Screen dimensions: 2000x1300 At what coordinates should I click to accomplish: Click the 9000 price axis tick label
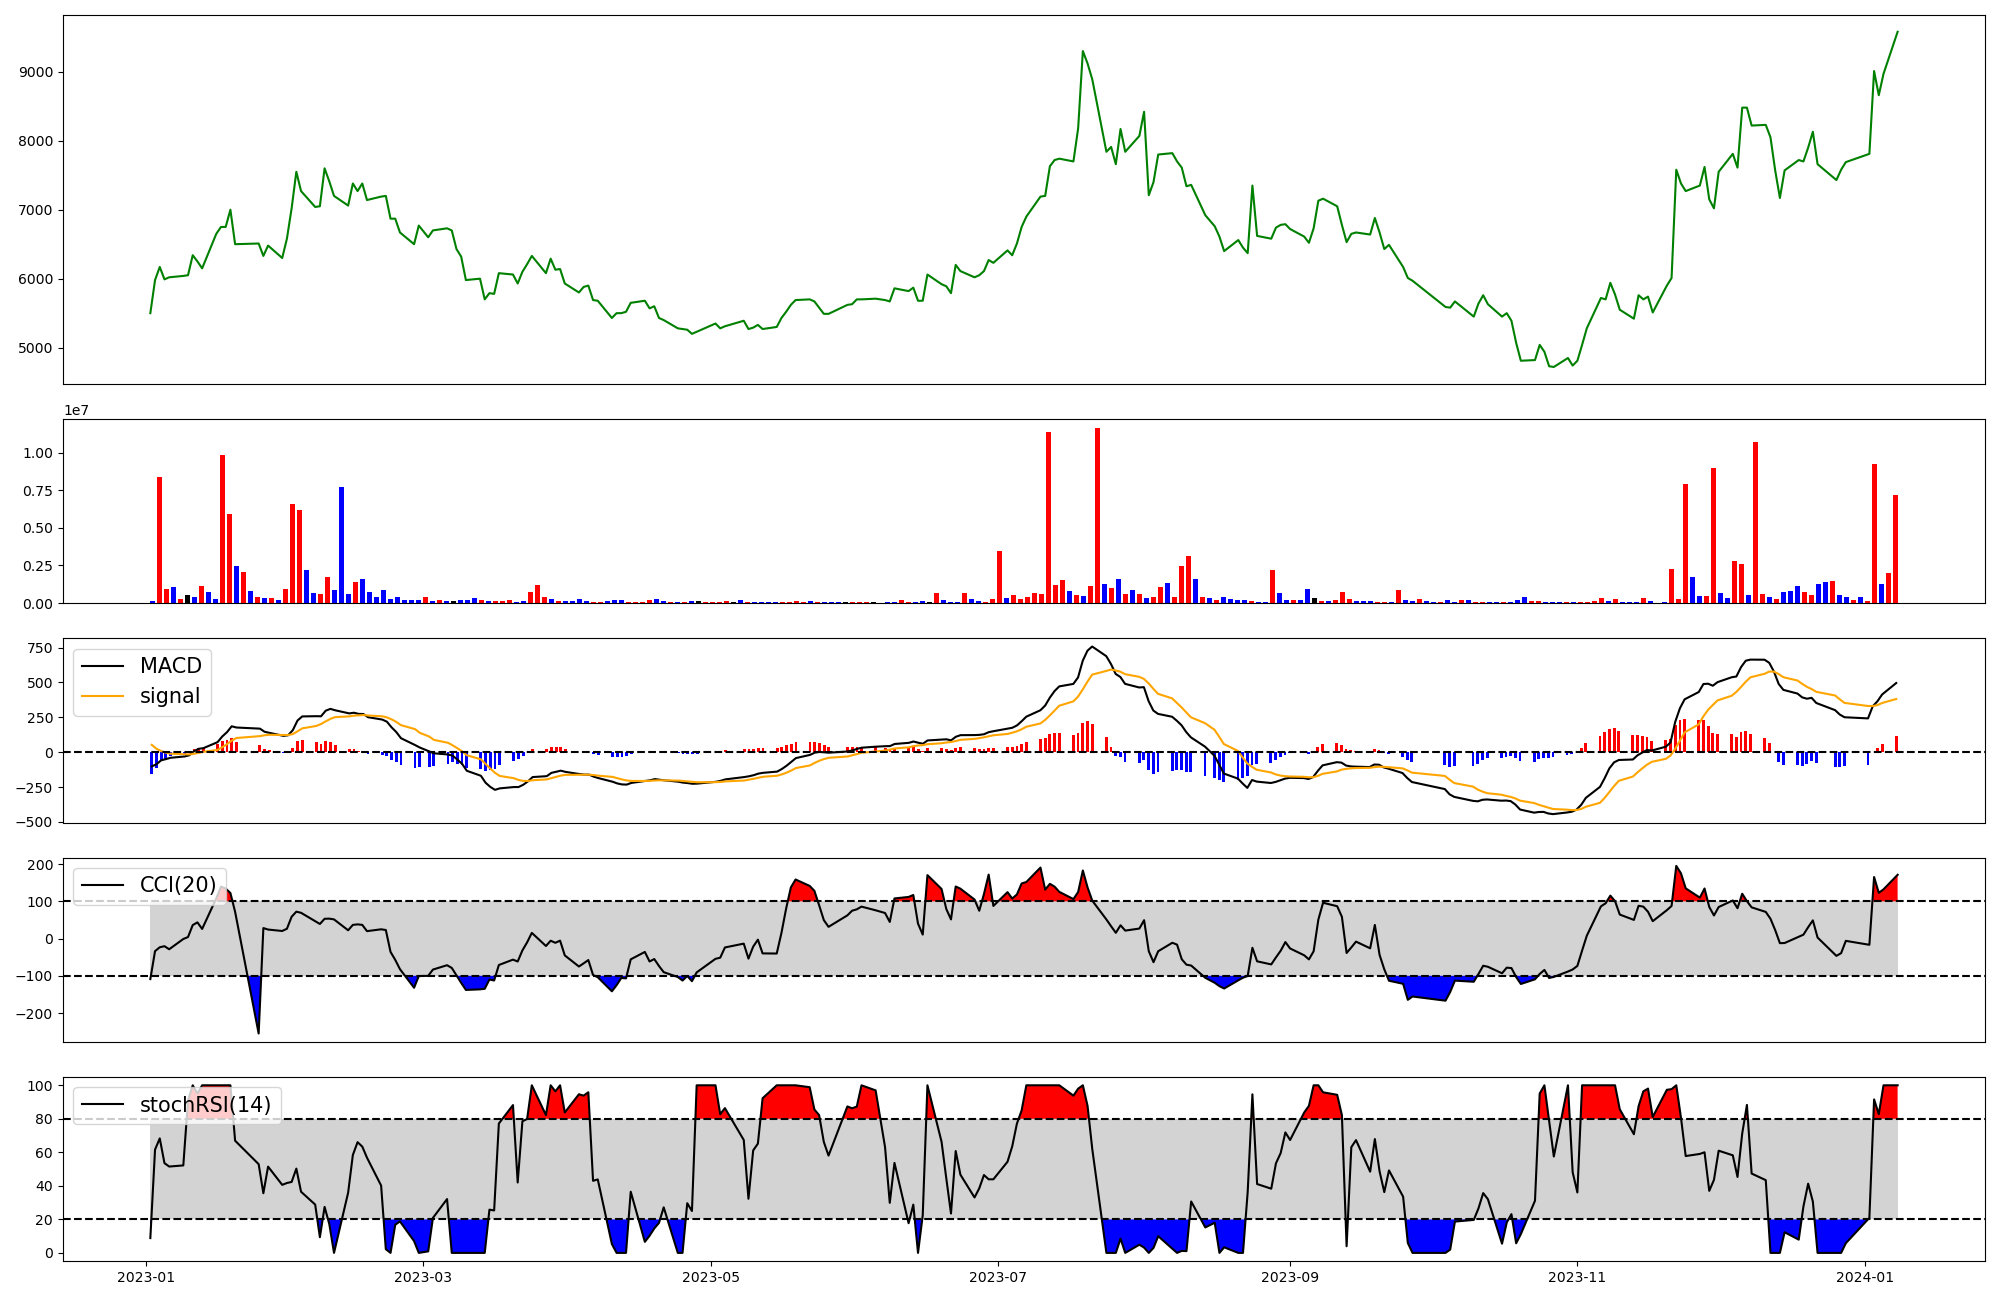tap(37, 73)
